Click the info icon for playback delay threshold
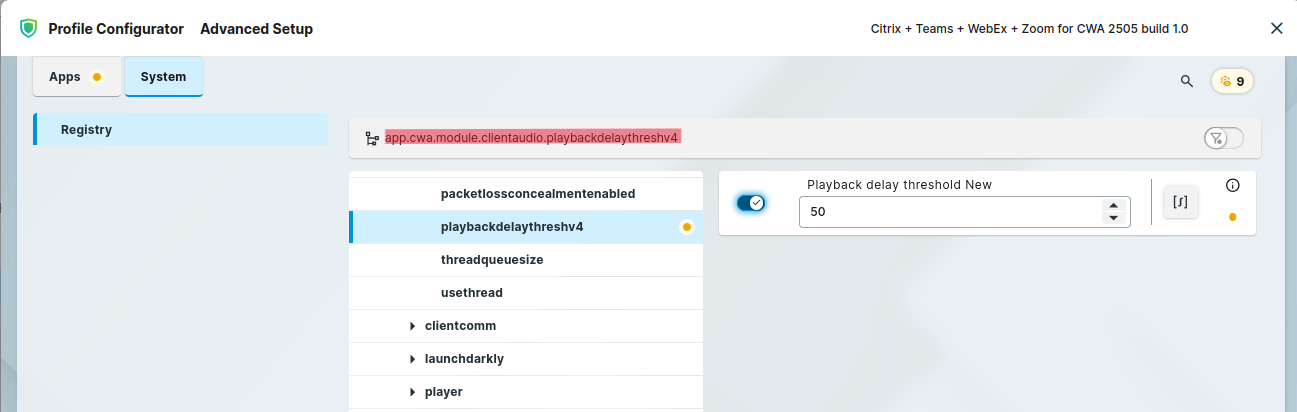 (1232, 185)
